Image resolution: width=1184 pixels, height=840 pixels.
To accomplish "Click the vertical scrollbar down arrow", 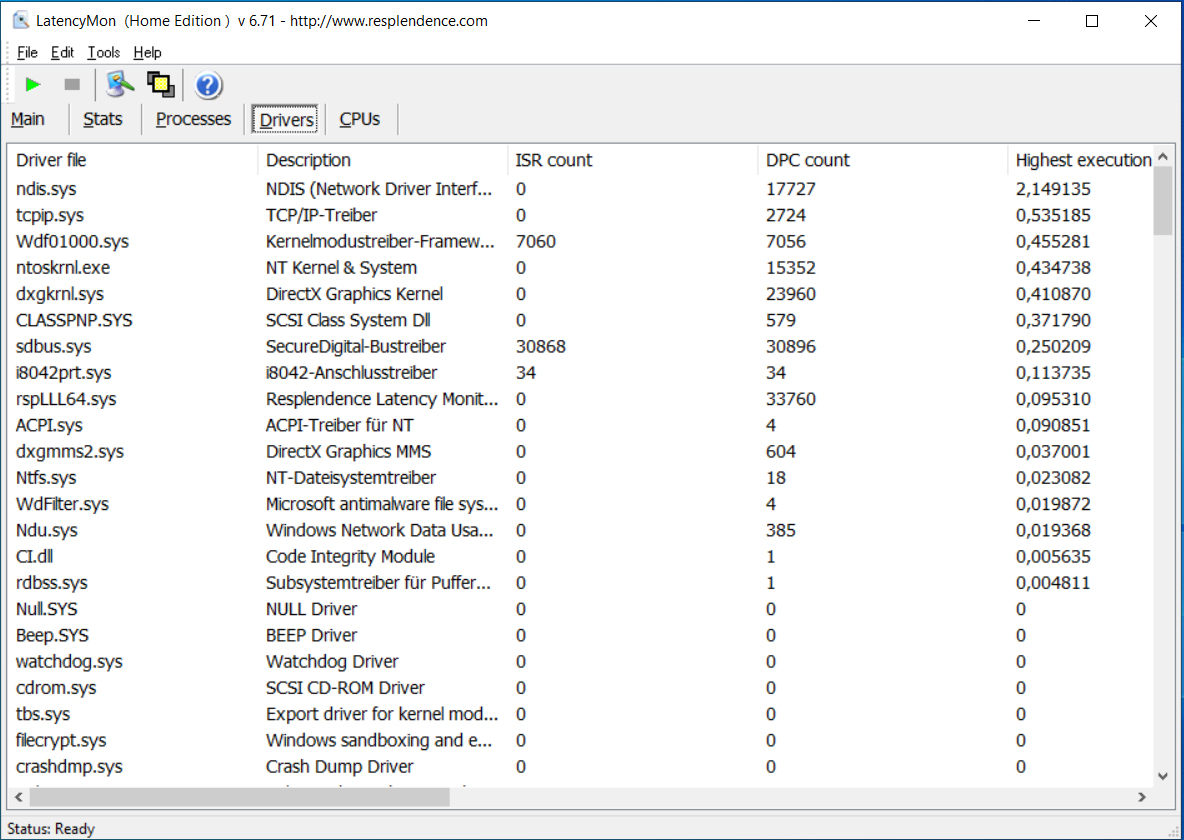I will [x=1163, y=775].
